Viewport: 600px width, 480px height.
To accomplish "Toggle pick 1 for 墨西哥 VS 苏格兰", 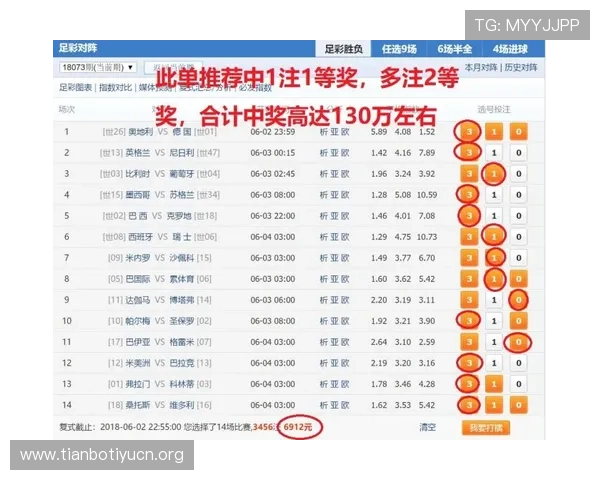I will click(x=494, y=195).
